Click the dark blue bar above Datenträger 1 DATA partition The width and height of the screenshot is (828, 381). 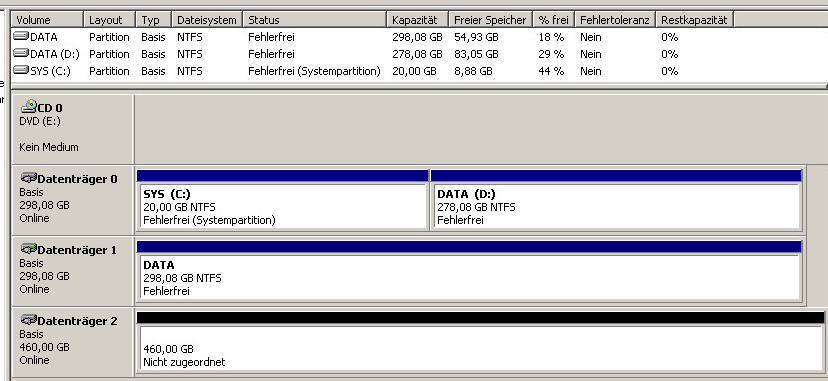(469, 246)
